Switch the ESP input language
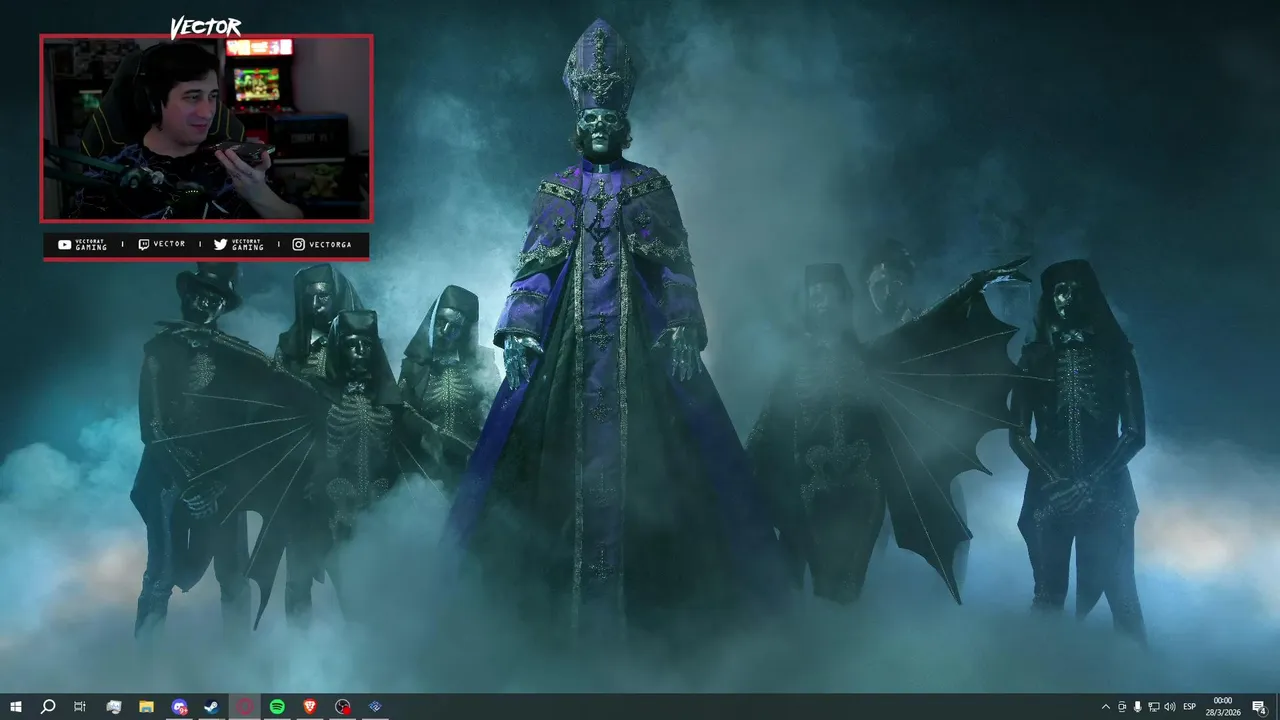This screenshot has height=720, width=1280. pos(1190,707)
